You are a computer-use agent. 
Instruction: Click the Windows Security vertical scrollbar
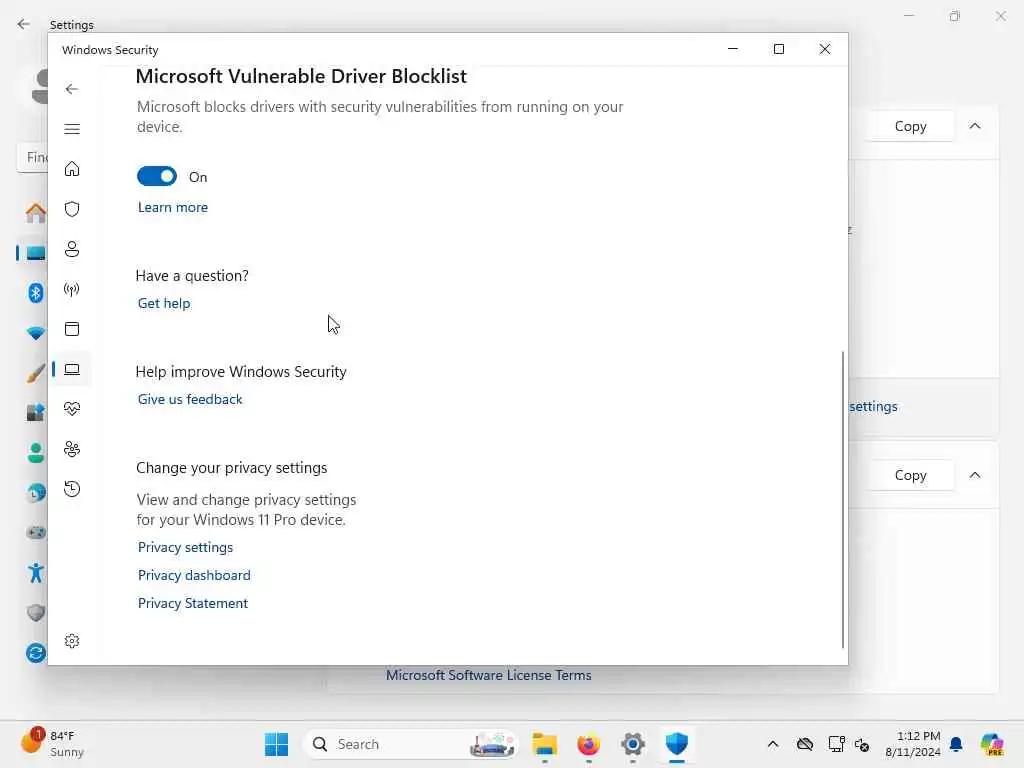pos(843,500)
